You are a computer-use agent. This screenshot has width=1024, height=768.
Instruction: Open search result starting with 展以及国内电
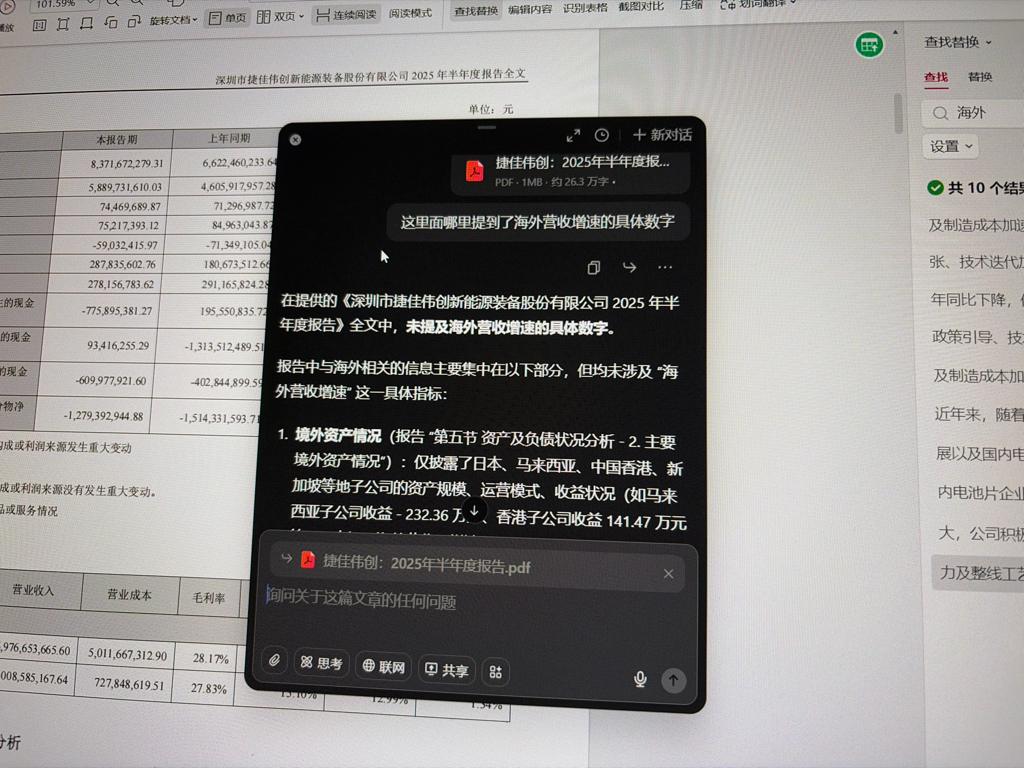980,454
